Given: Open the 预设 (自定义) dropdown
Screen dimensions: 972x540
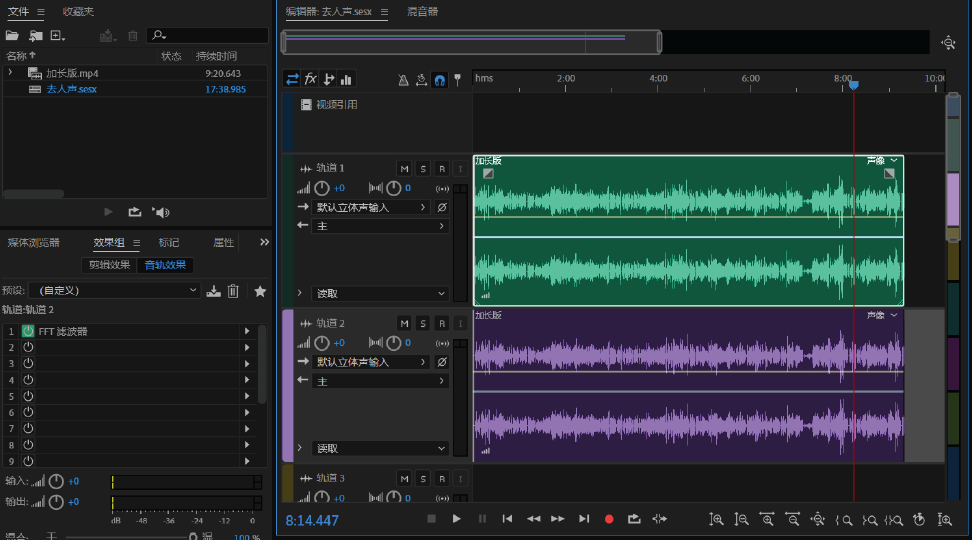Looking at the screenshot, I should 115,290.
